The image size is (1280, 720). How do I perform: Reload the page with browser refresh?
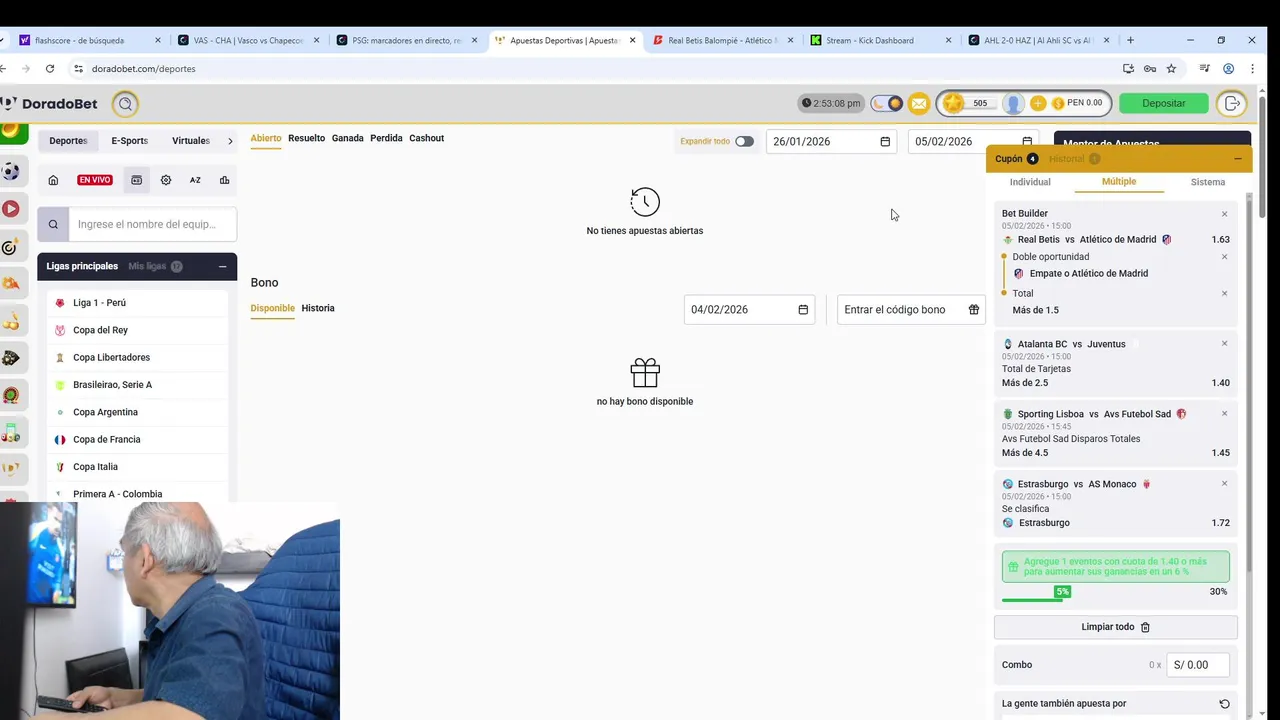tap(50, 69)
